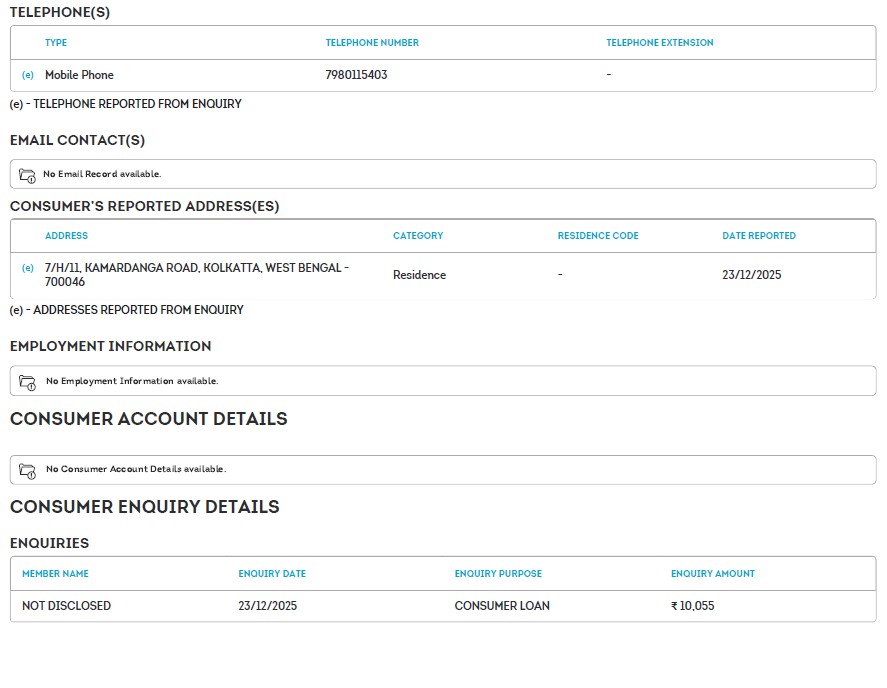
Task: Click the (e) marker beside the Kamardanga Road address
Action: (x=28, y=268)
